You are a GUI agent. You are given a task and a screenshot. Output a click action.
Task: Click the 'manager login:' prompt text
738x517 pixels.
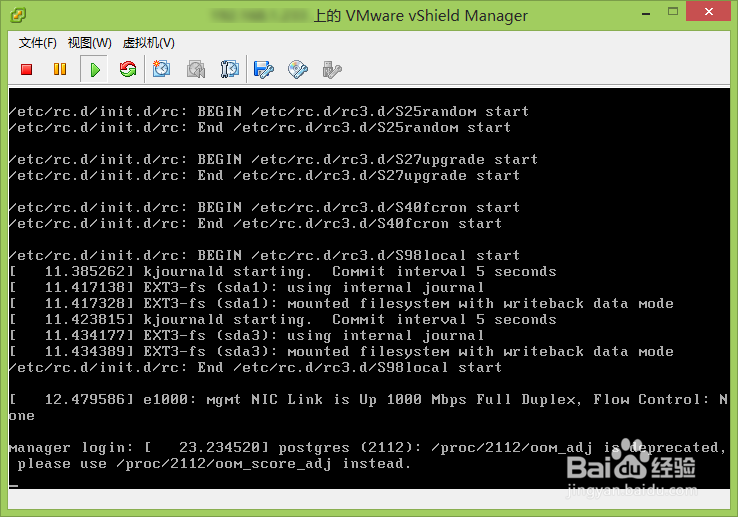71,447
